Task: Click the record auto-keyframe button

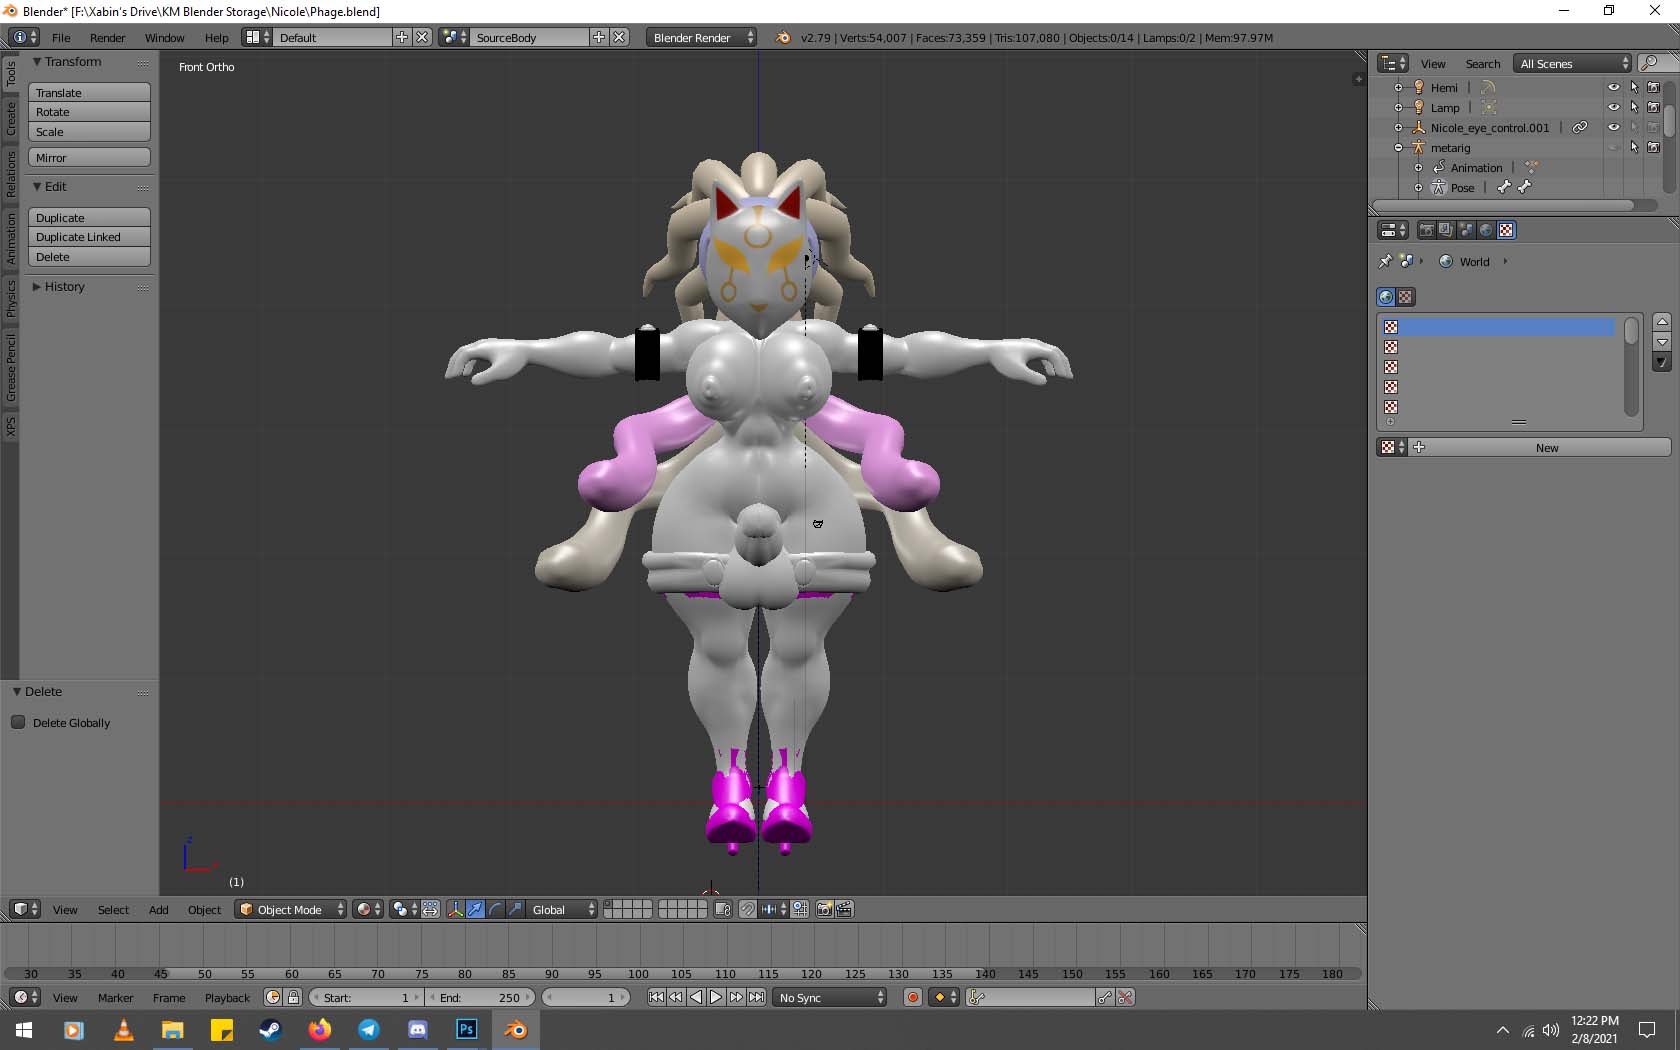Action: (x=912, y=997)
